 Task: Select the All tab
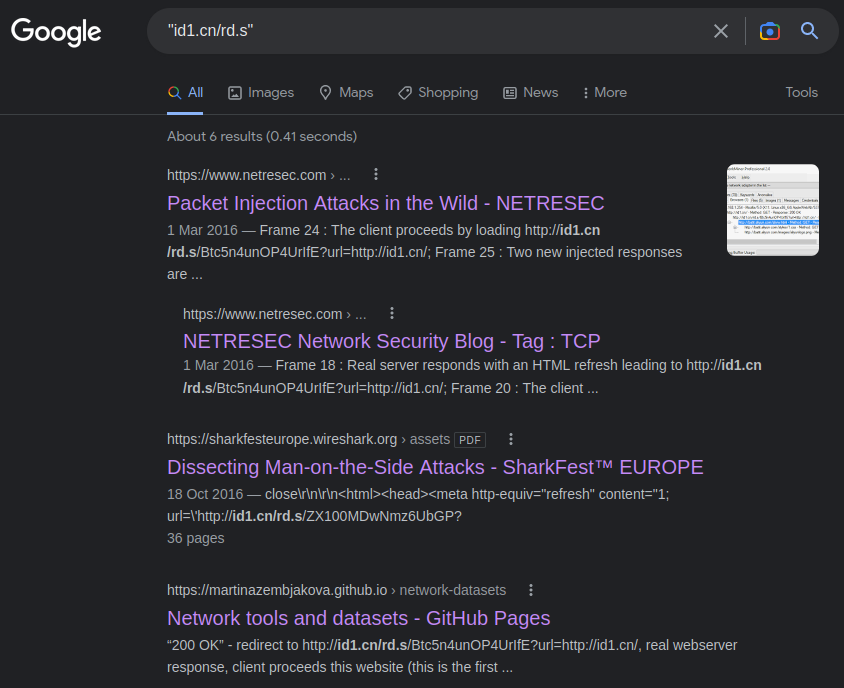(185, 93)
